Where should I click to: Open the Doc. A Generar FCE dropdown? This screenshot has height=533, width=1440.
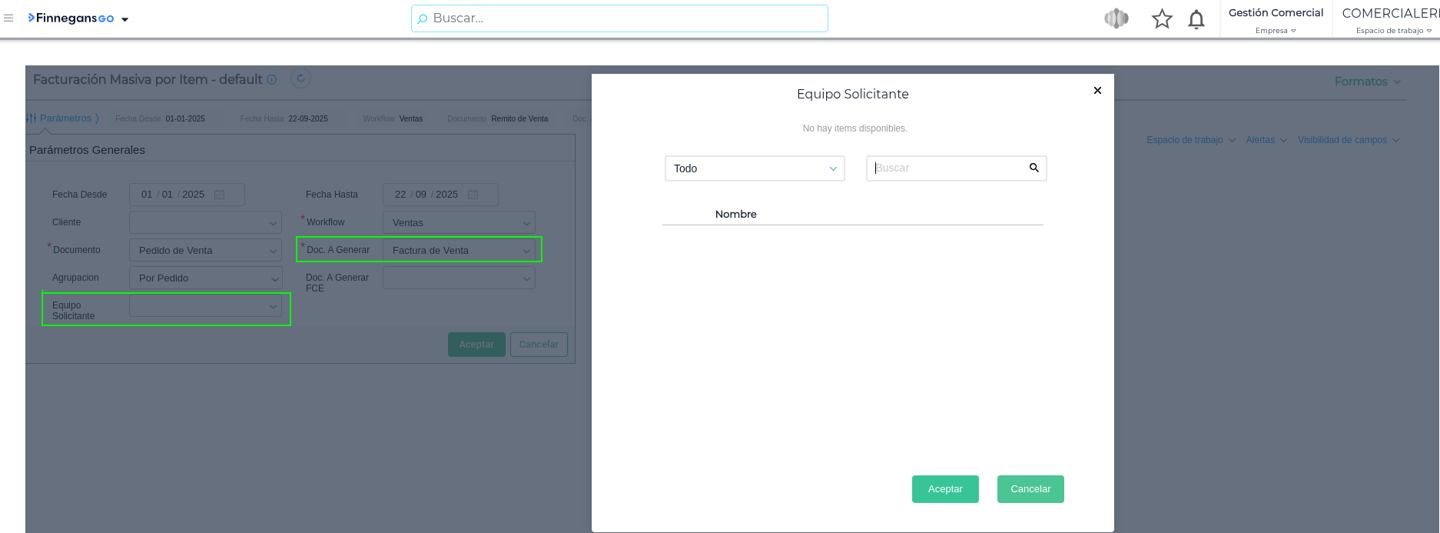(459, 278)
